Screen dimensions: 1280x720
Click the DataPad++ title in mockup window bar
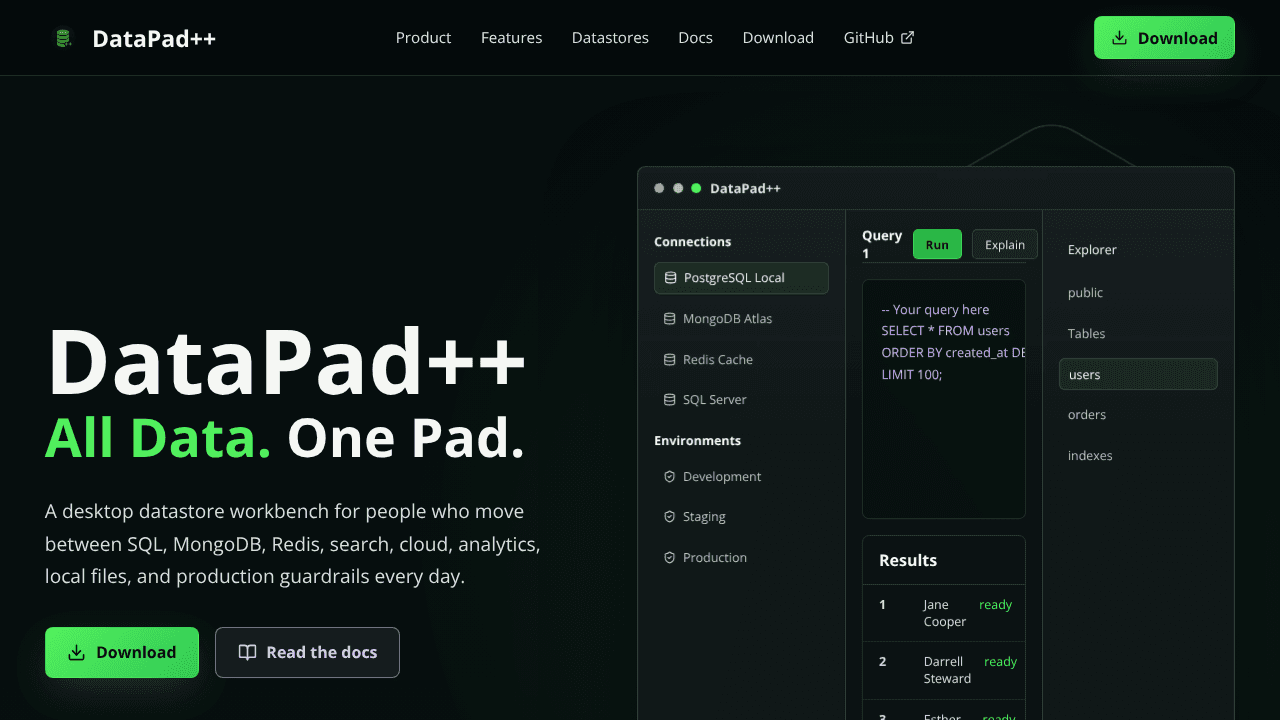(745, 188)
